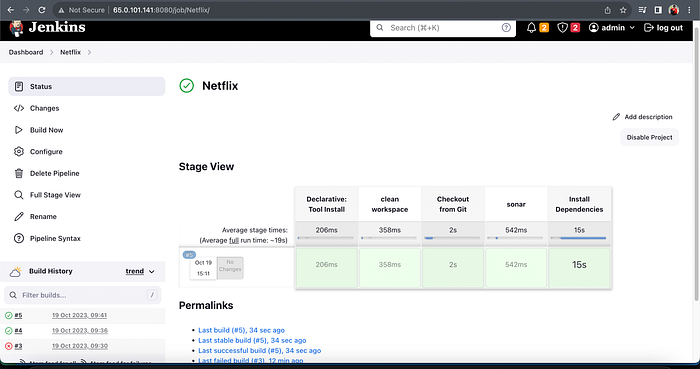Focus the Jenkins search field
Image resolution: width=700 pixels, height=369 pixels.
443,28
